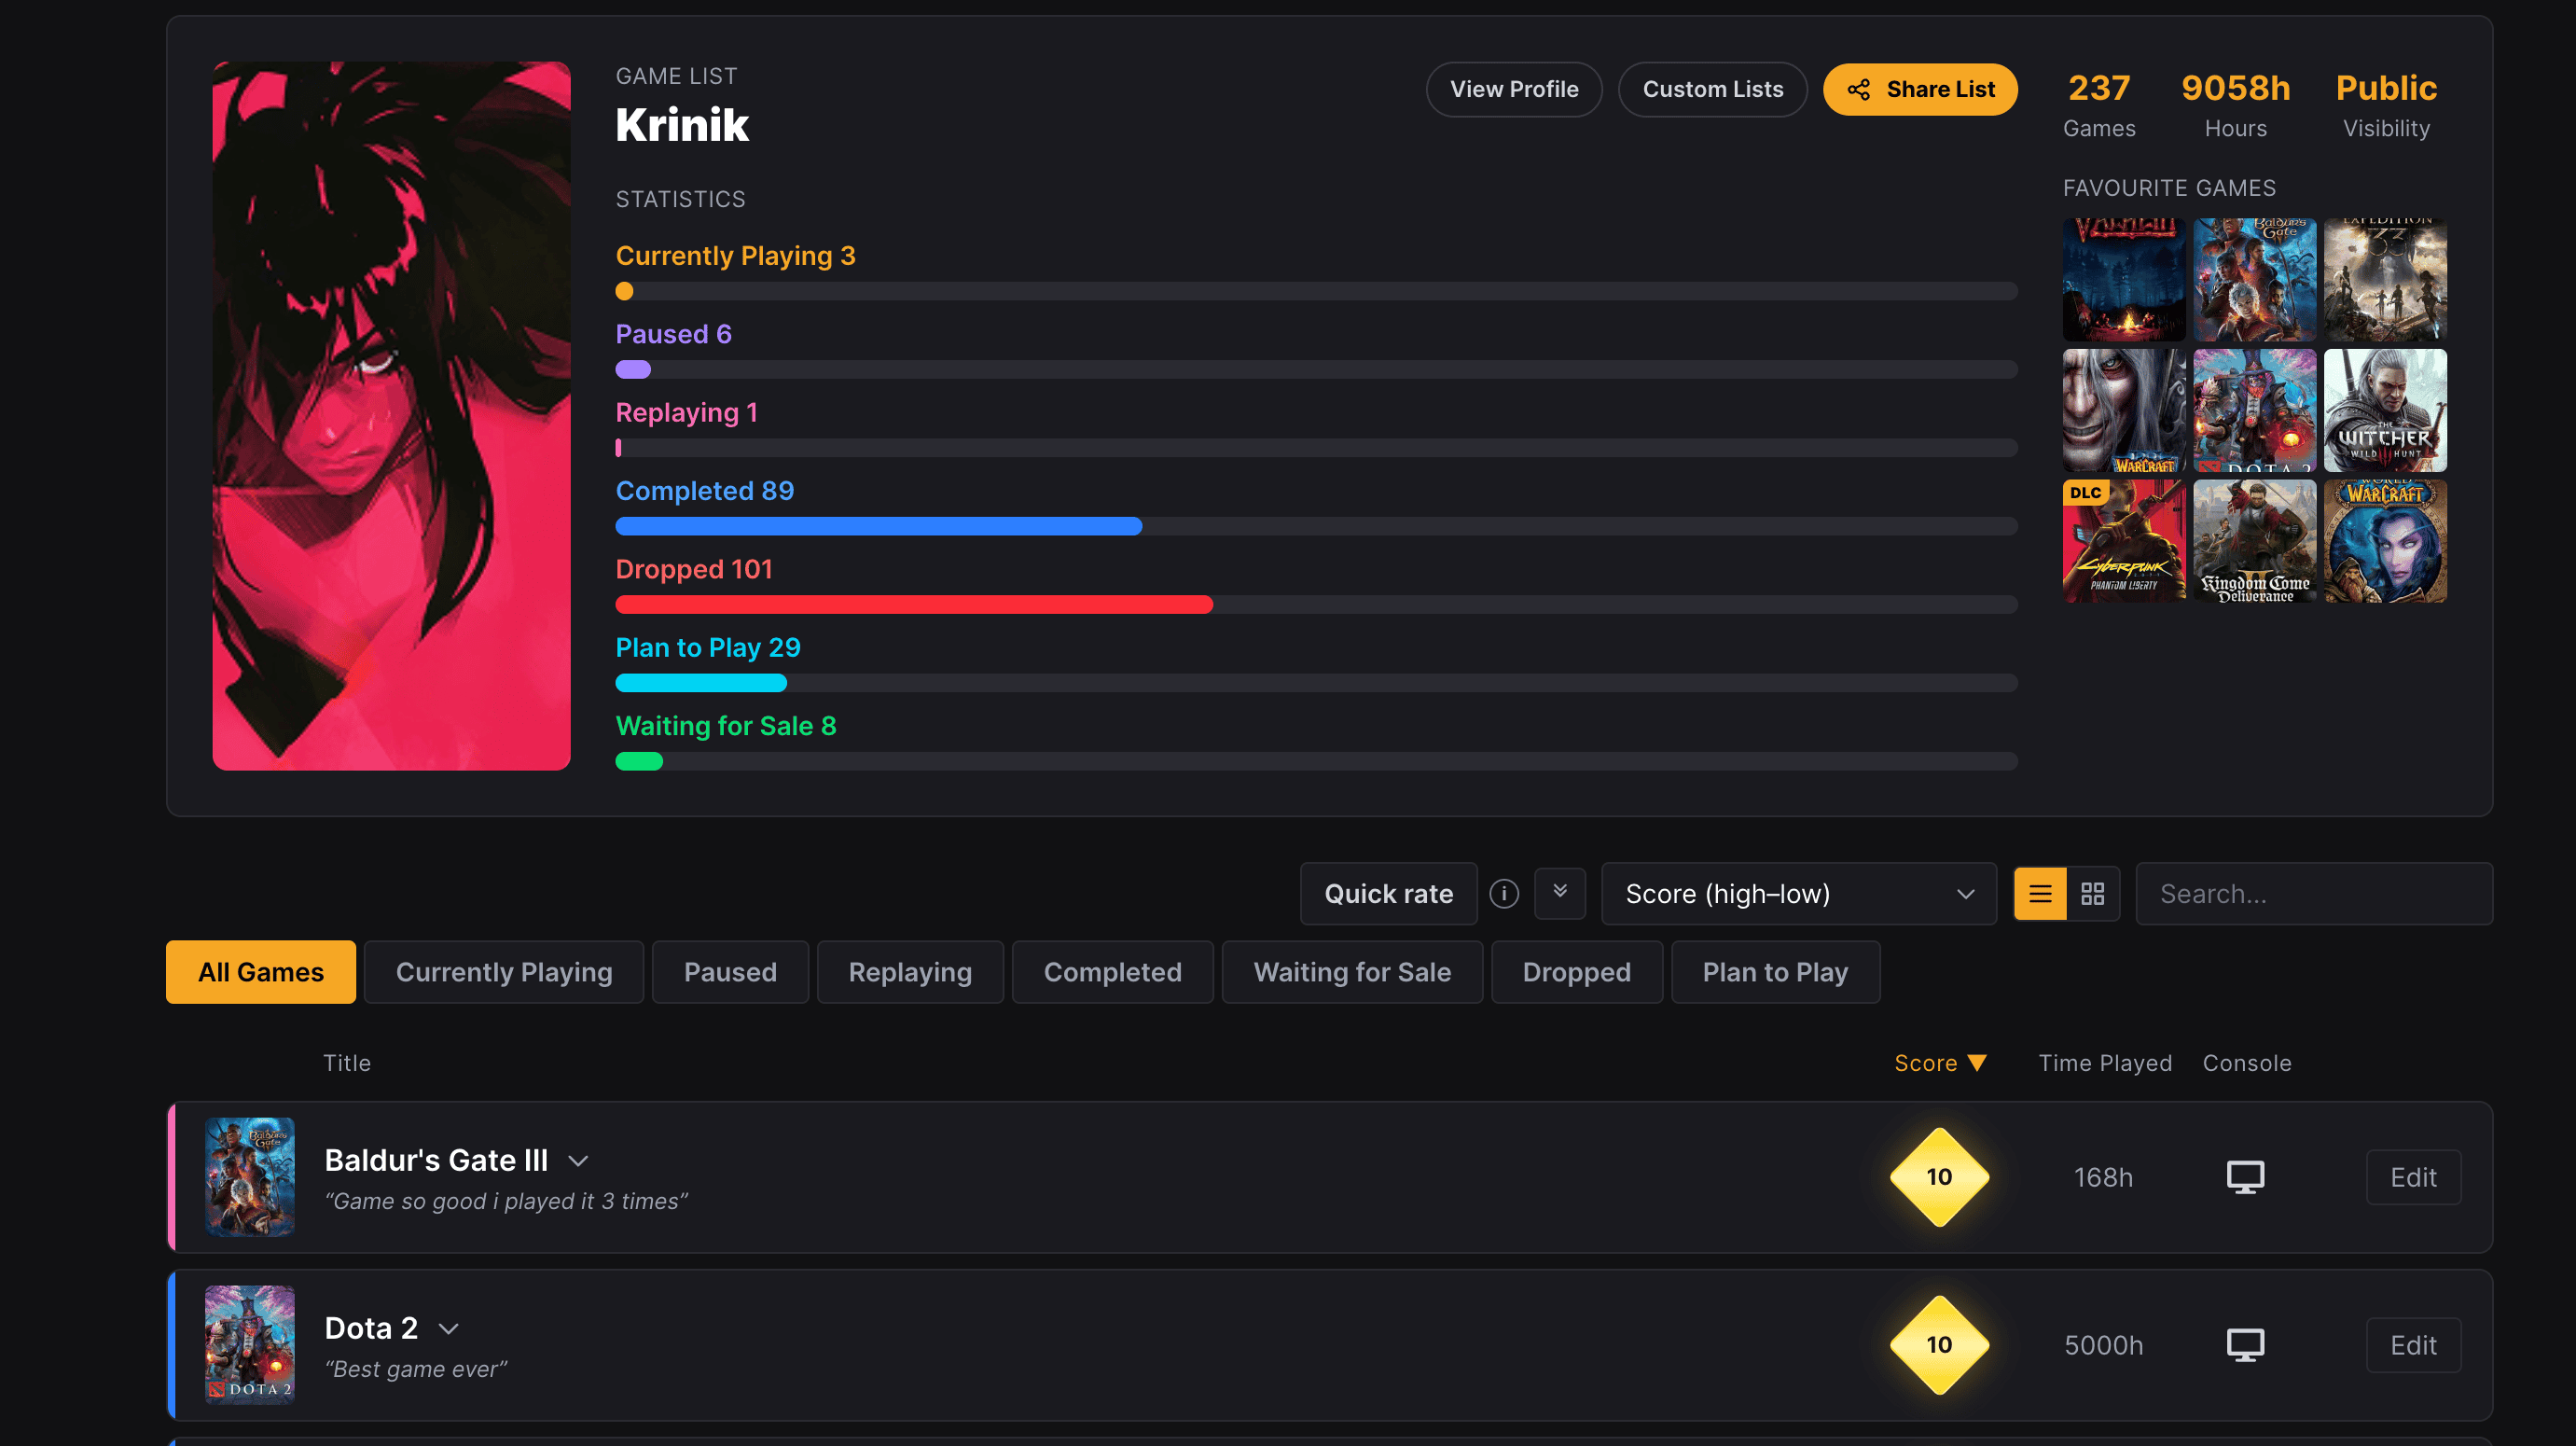2576x1446 pixels.
Task: Select the Completed tab
Action: tap(1112, 972)
